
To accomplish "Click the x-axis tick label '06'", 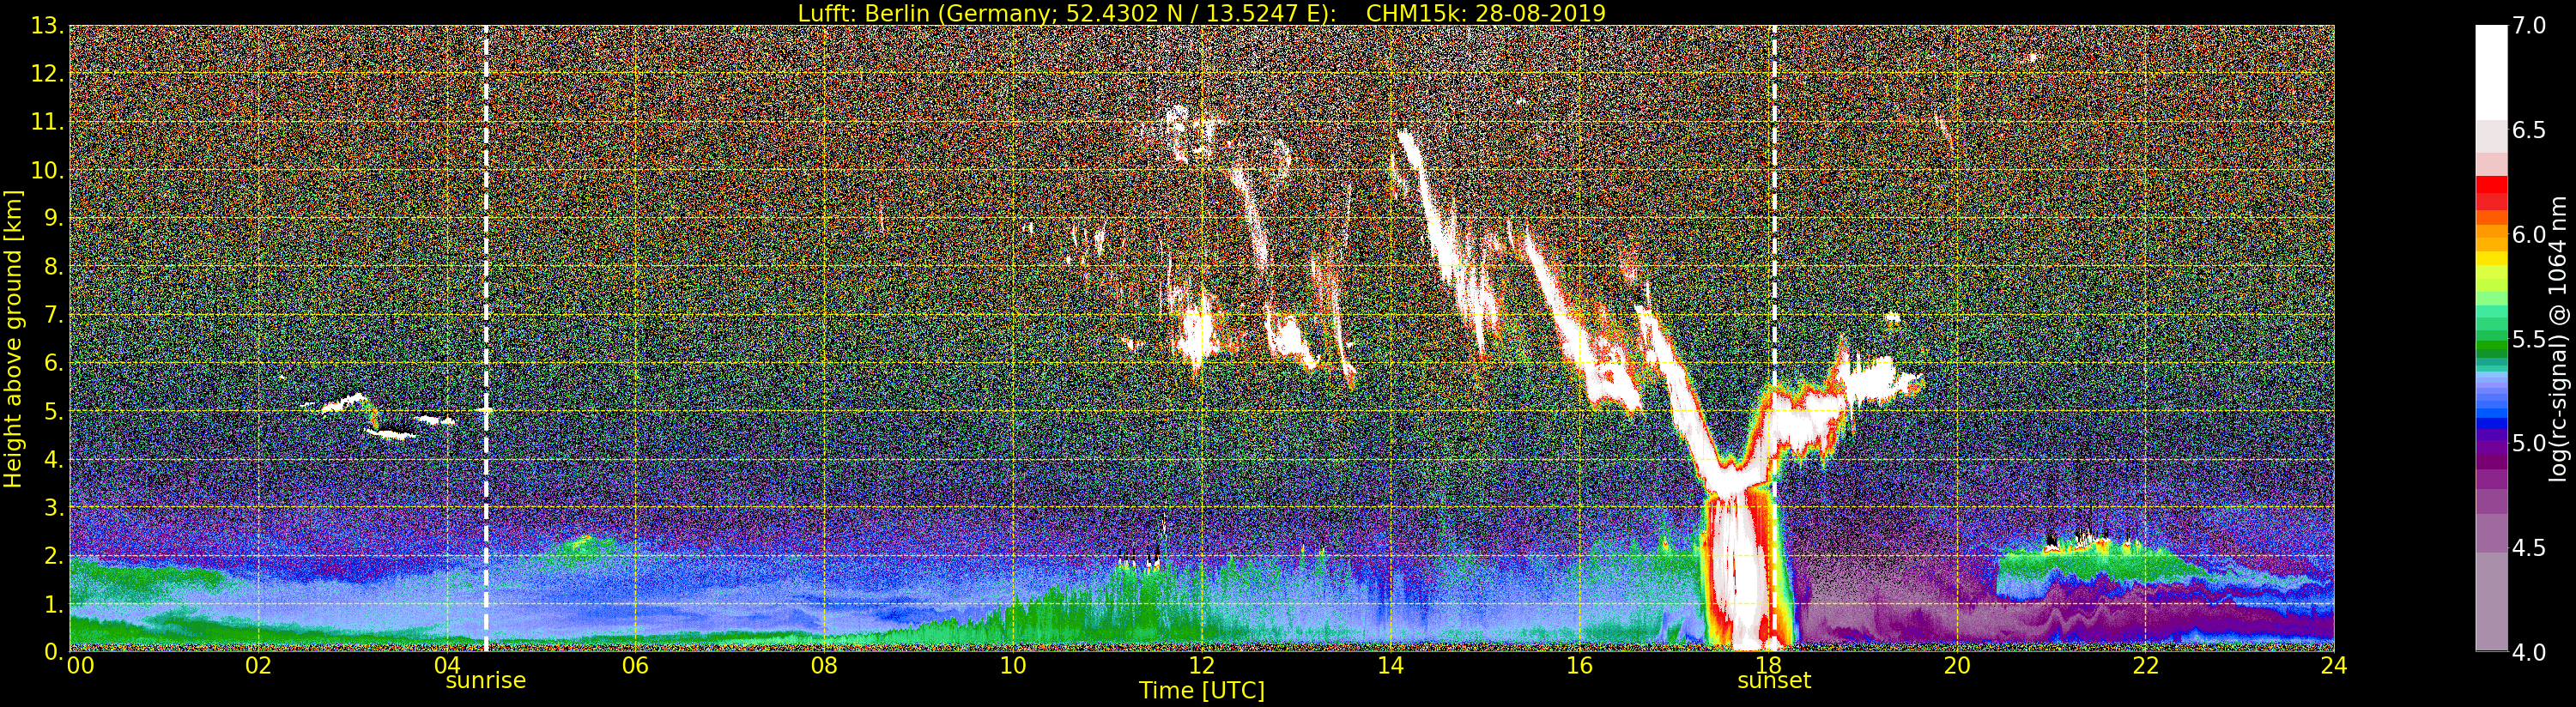I will [x=635, y=666].
